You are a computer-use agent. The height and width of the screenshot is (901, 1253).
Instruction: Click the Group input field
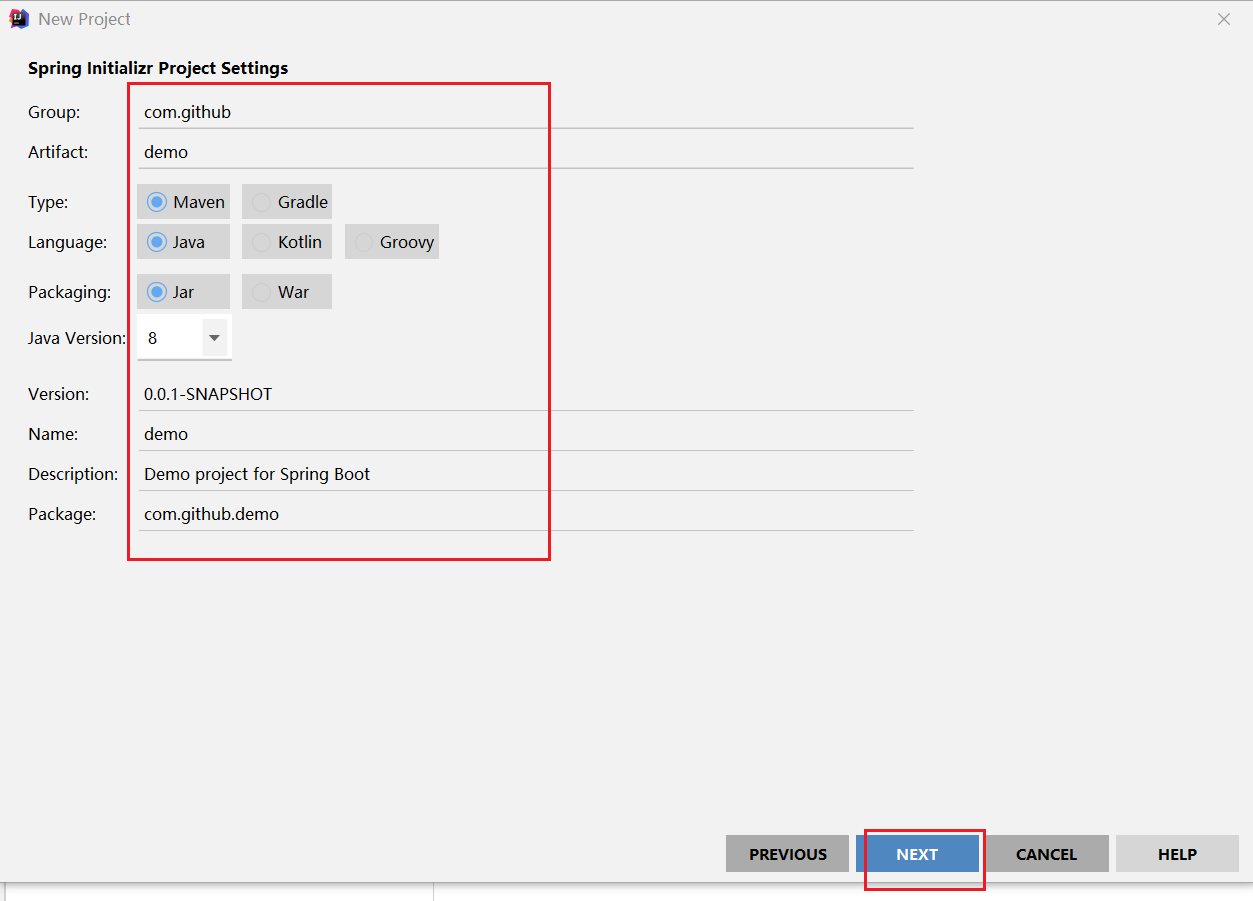[x=525, y=112]
